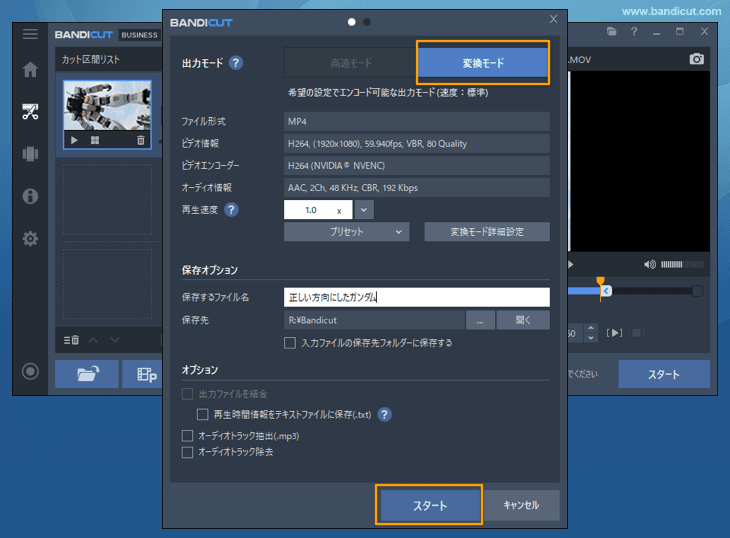Move segment up with arrow icon
This screenshot has height=538, width=730.
[94, 340]
